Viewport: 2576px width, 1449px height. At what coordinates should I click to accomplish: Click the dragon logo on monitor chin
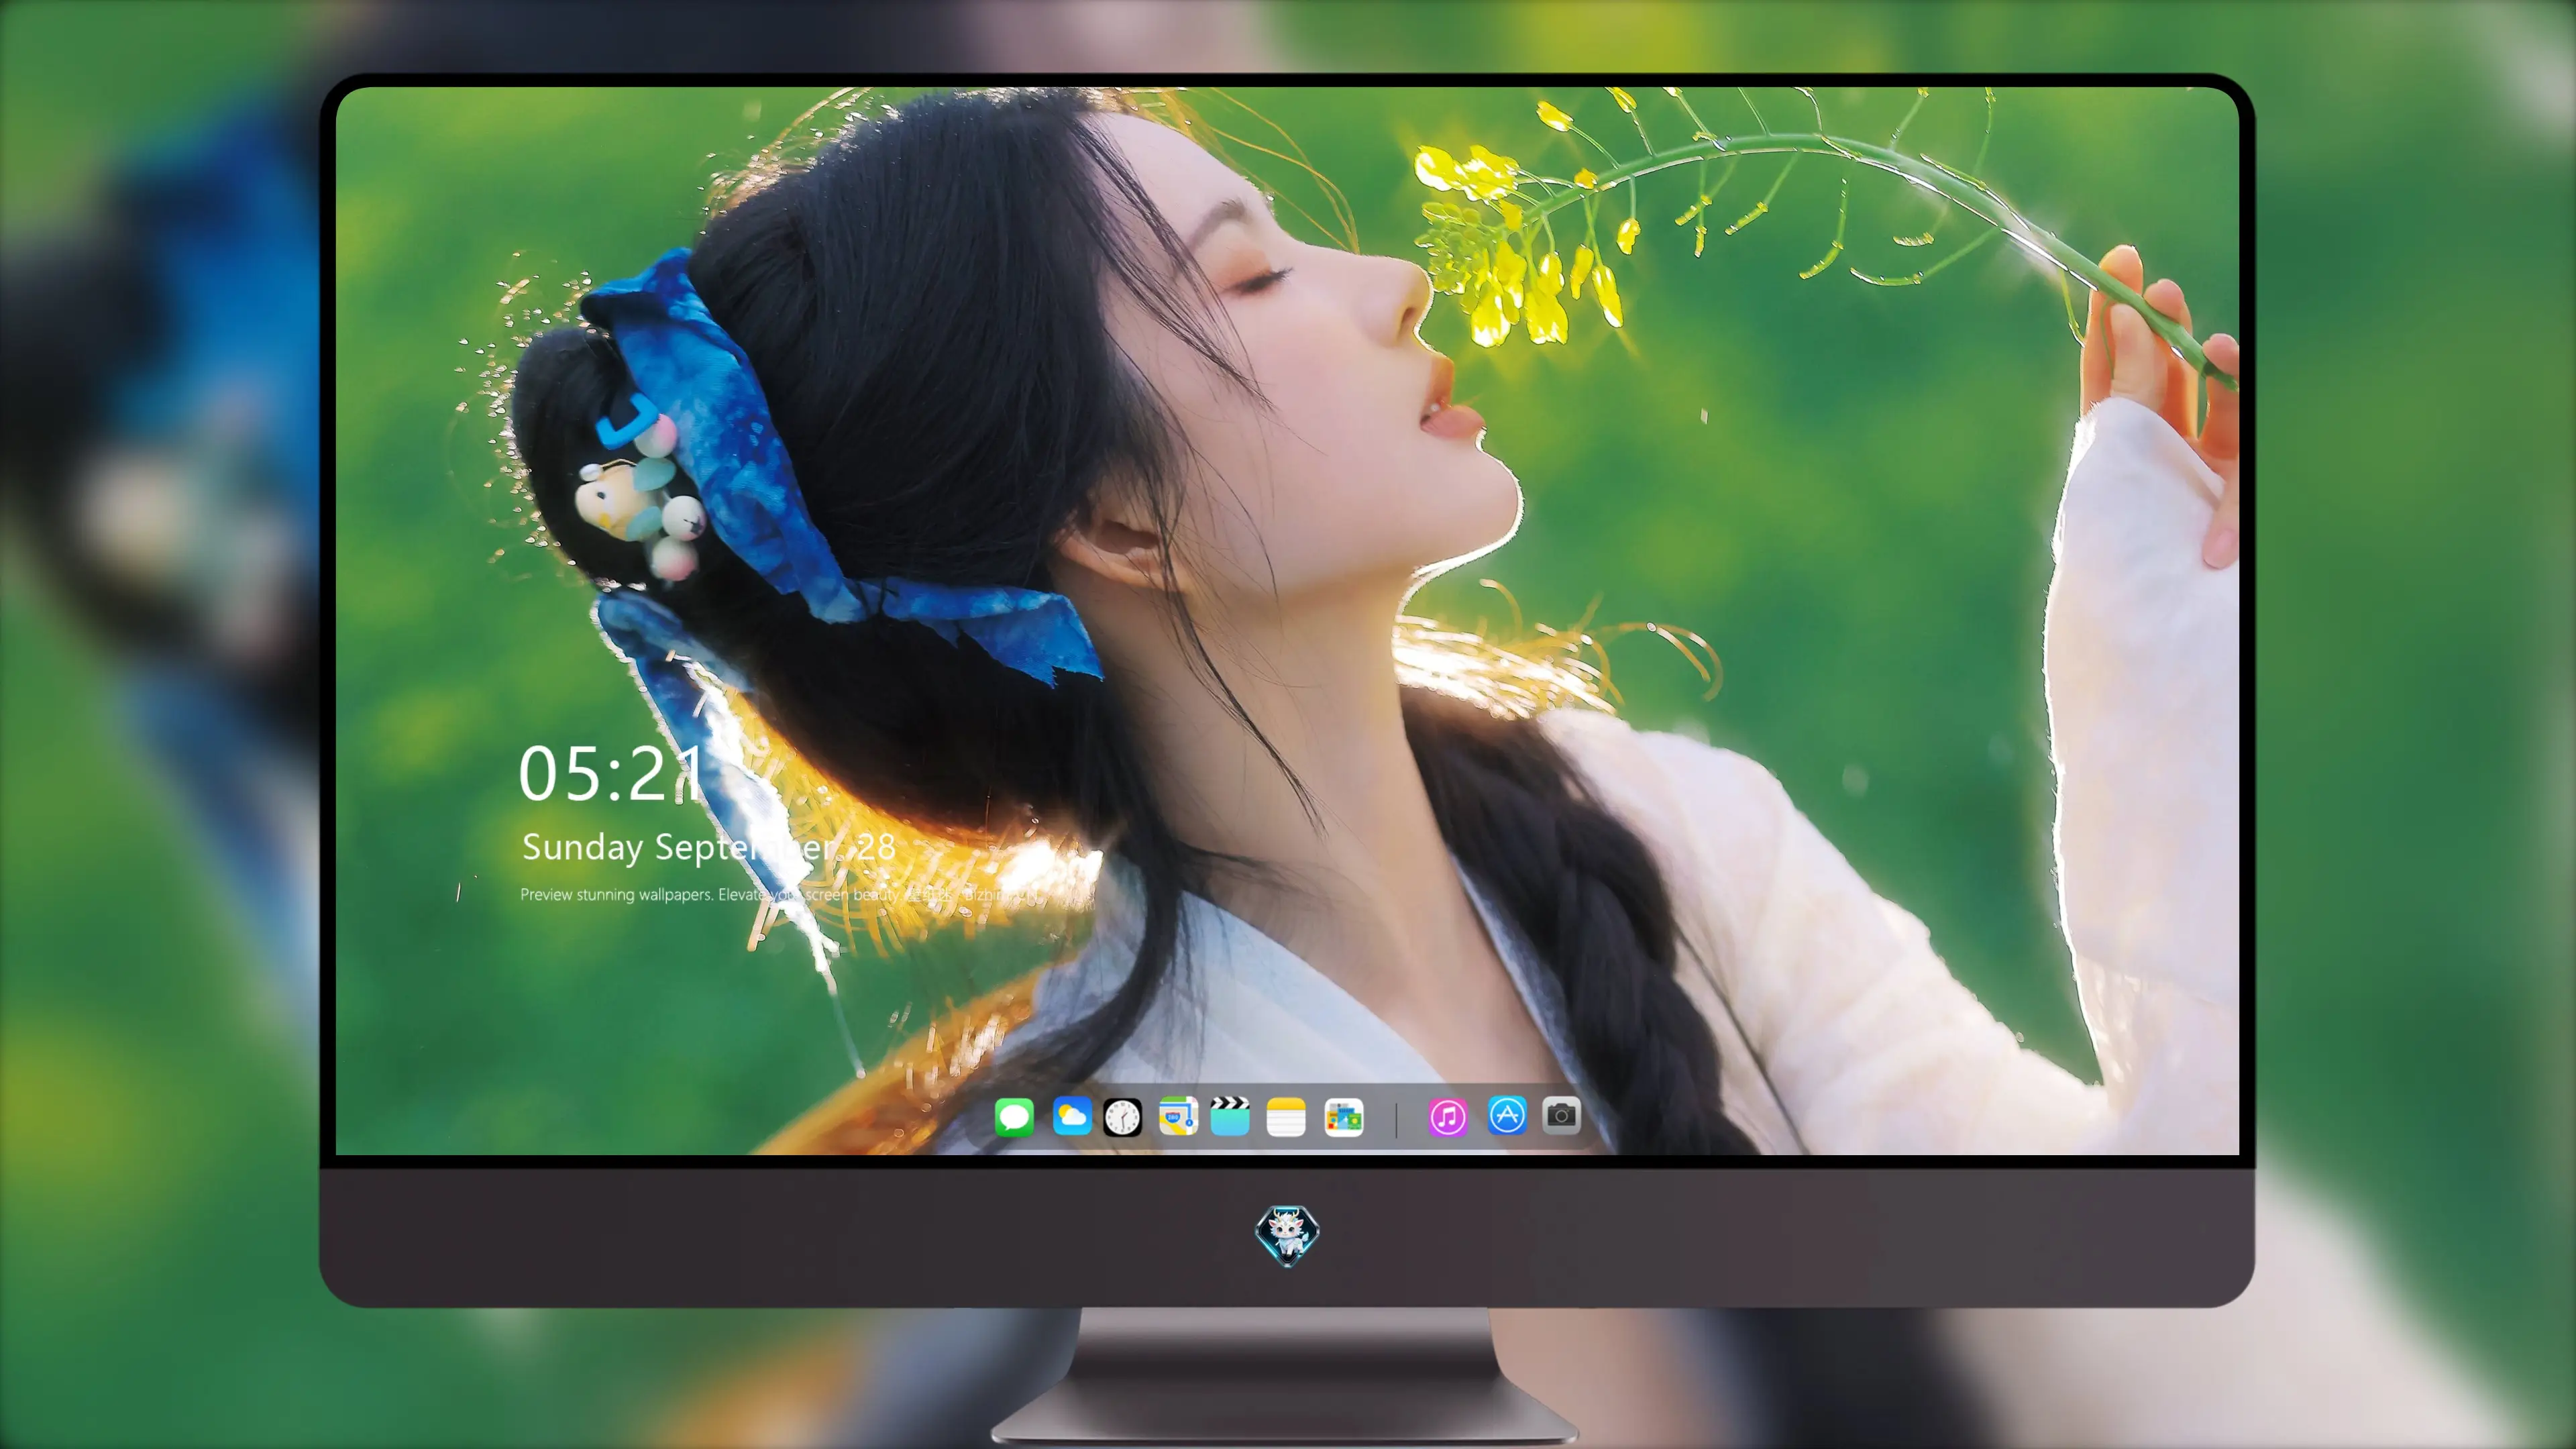(x=1287, y=1235)
